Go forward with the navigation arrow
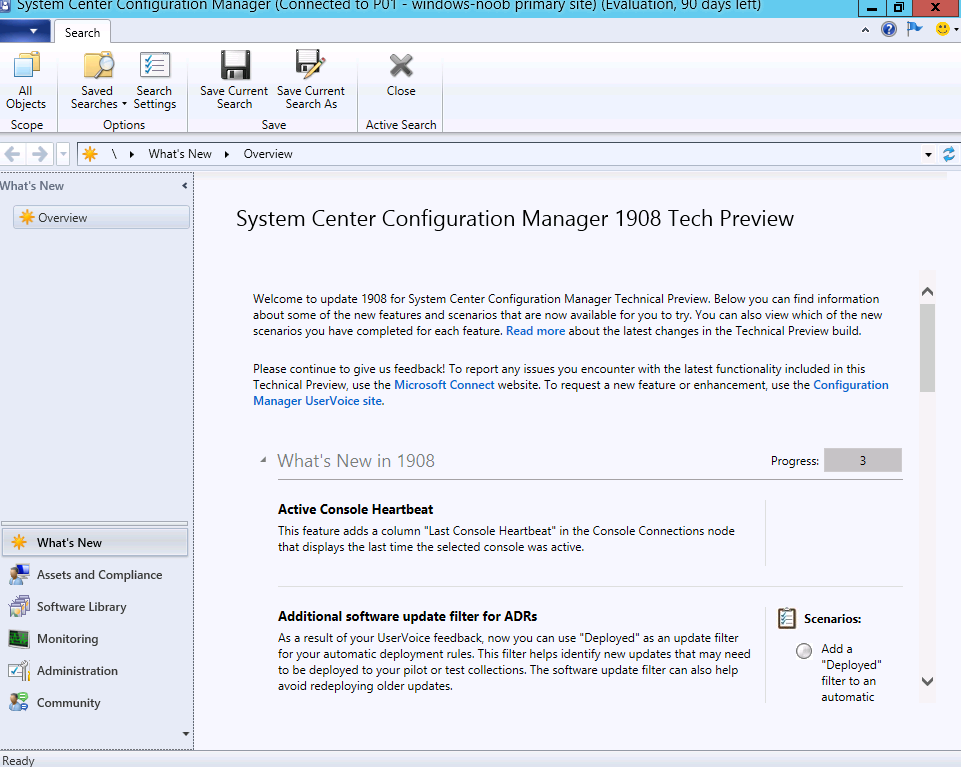 [39, 154]
